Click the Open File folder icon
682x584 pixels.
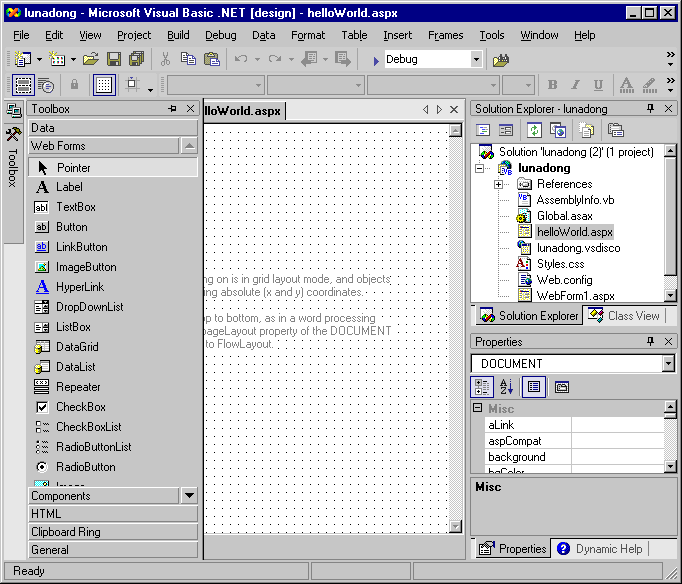click(91, 59)
